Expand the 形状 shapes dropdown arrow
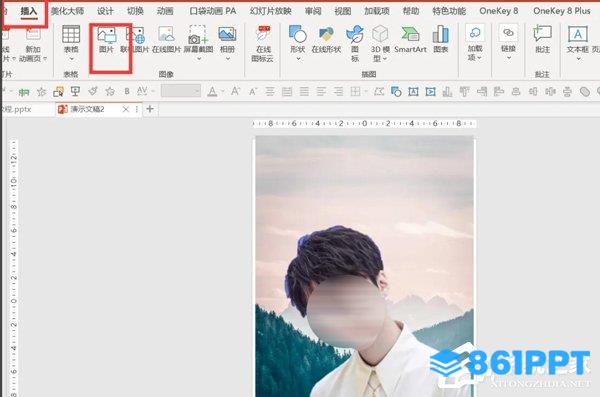 pos(298,59)
